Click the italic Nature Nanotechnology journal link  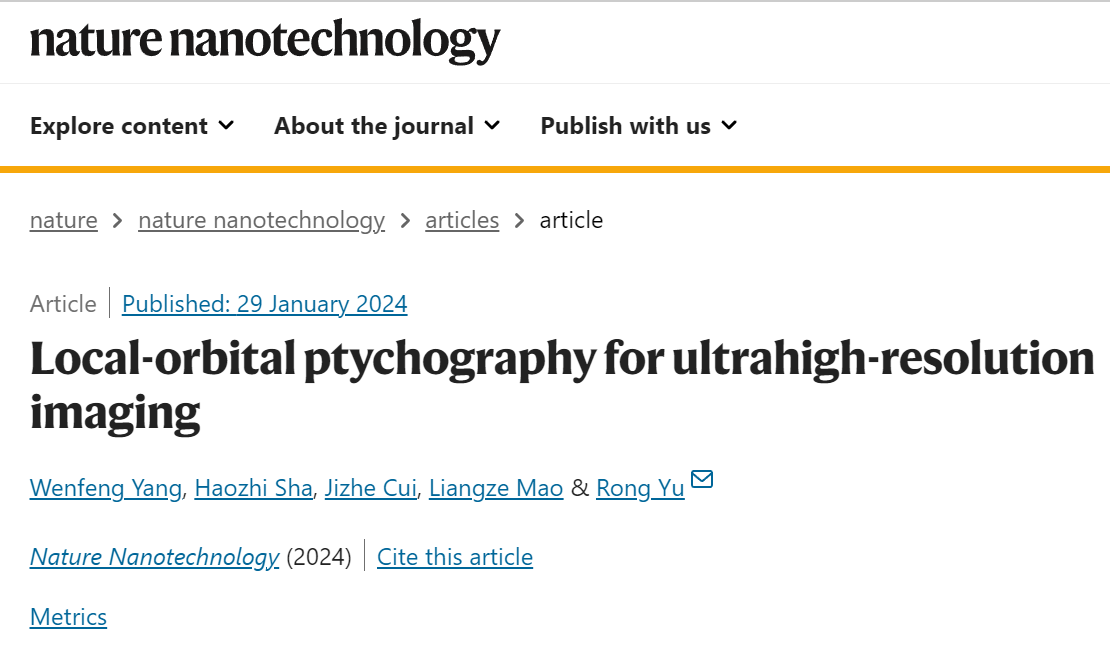(x=154, y=557)
